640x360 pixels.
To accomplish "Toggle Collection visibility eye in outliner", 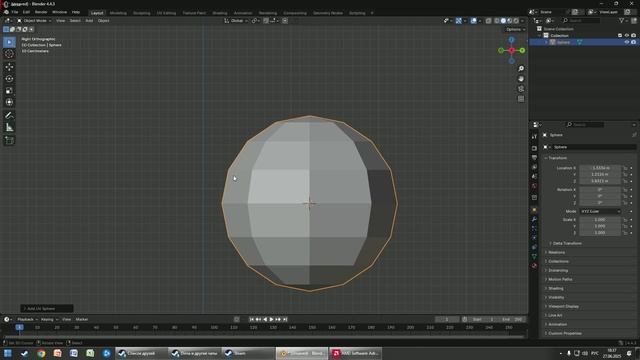I will tap(627, 36).
